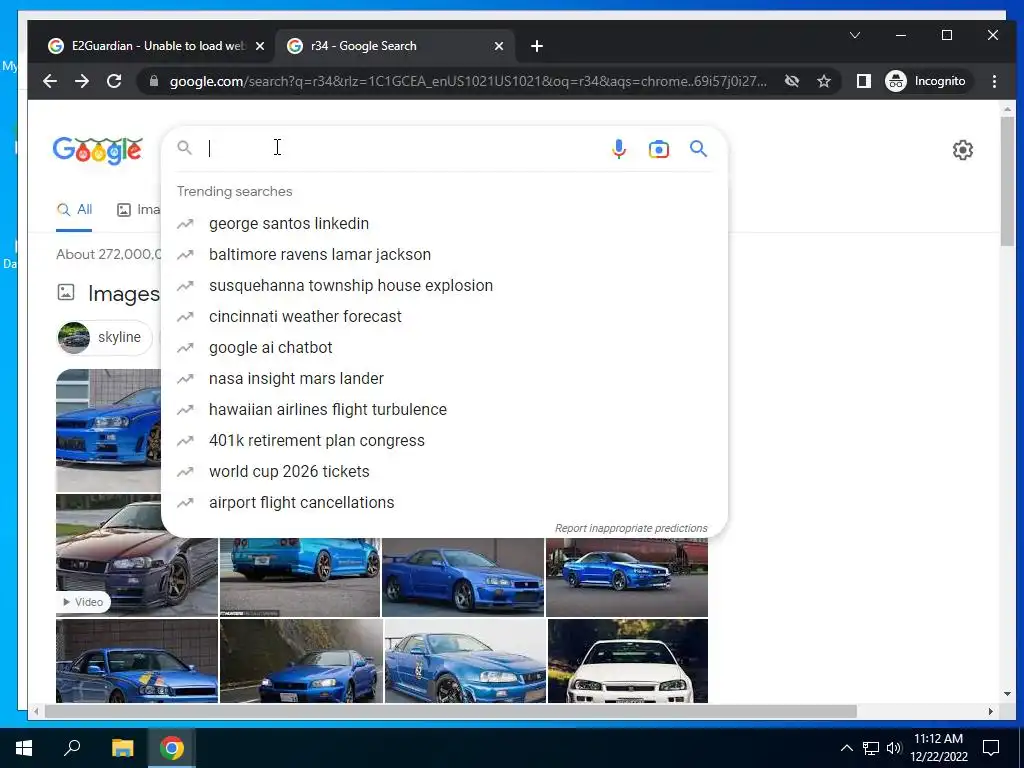Viewport: 1024px width, 768px height.
Task: Open the Windows Start menu
Action: (x=24, y=748)
